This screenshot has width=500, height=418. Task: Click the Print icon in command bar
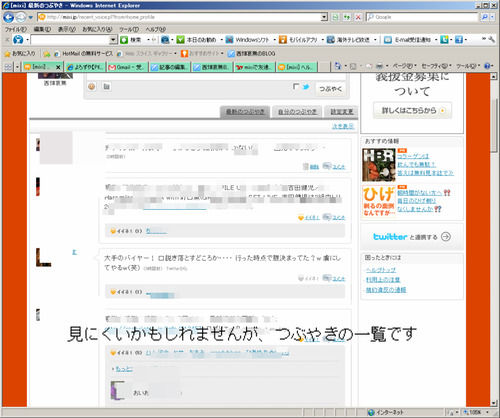click(x=379, y=66)
